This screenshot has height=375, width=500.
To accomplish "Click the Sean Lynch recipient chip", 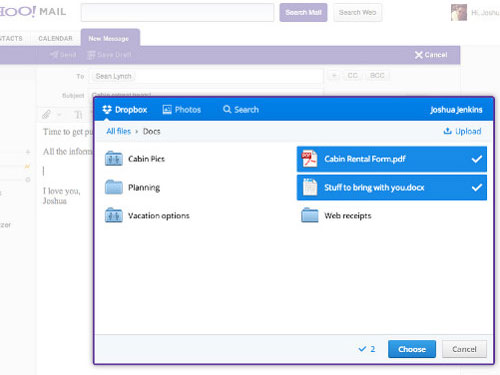I will [x=113, y=76].
